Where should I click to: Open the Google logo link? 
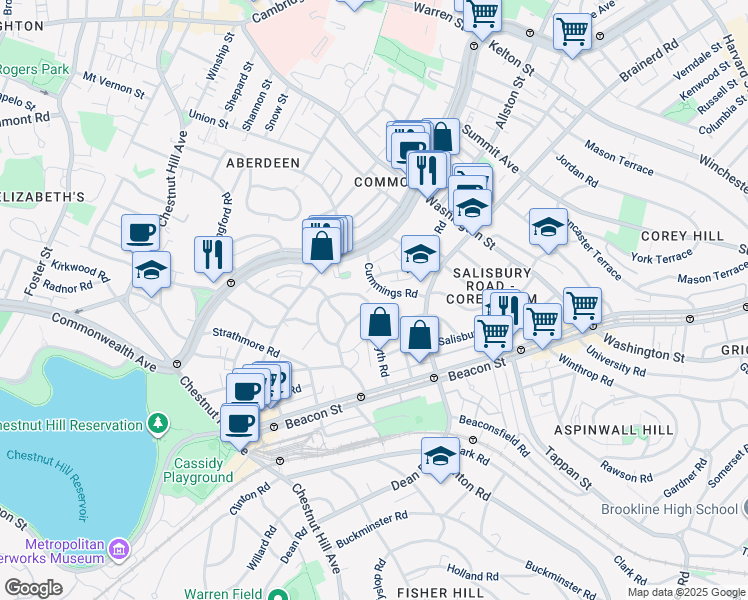tap(33, 588)
